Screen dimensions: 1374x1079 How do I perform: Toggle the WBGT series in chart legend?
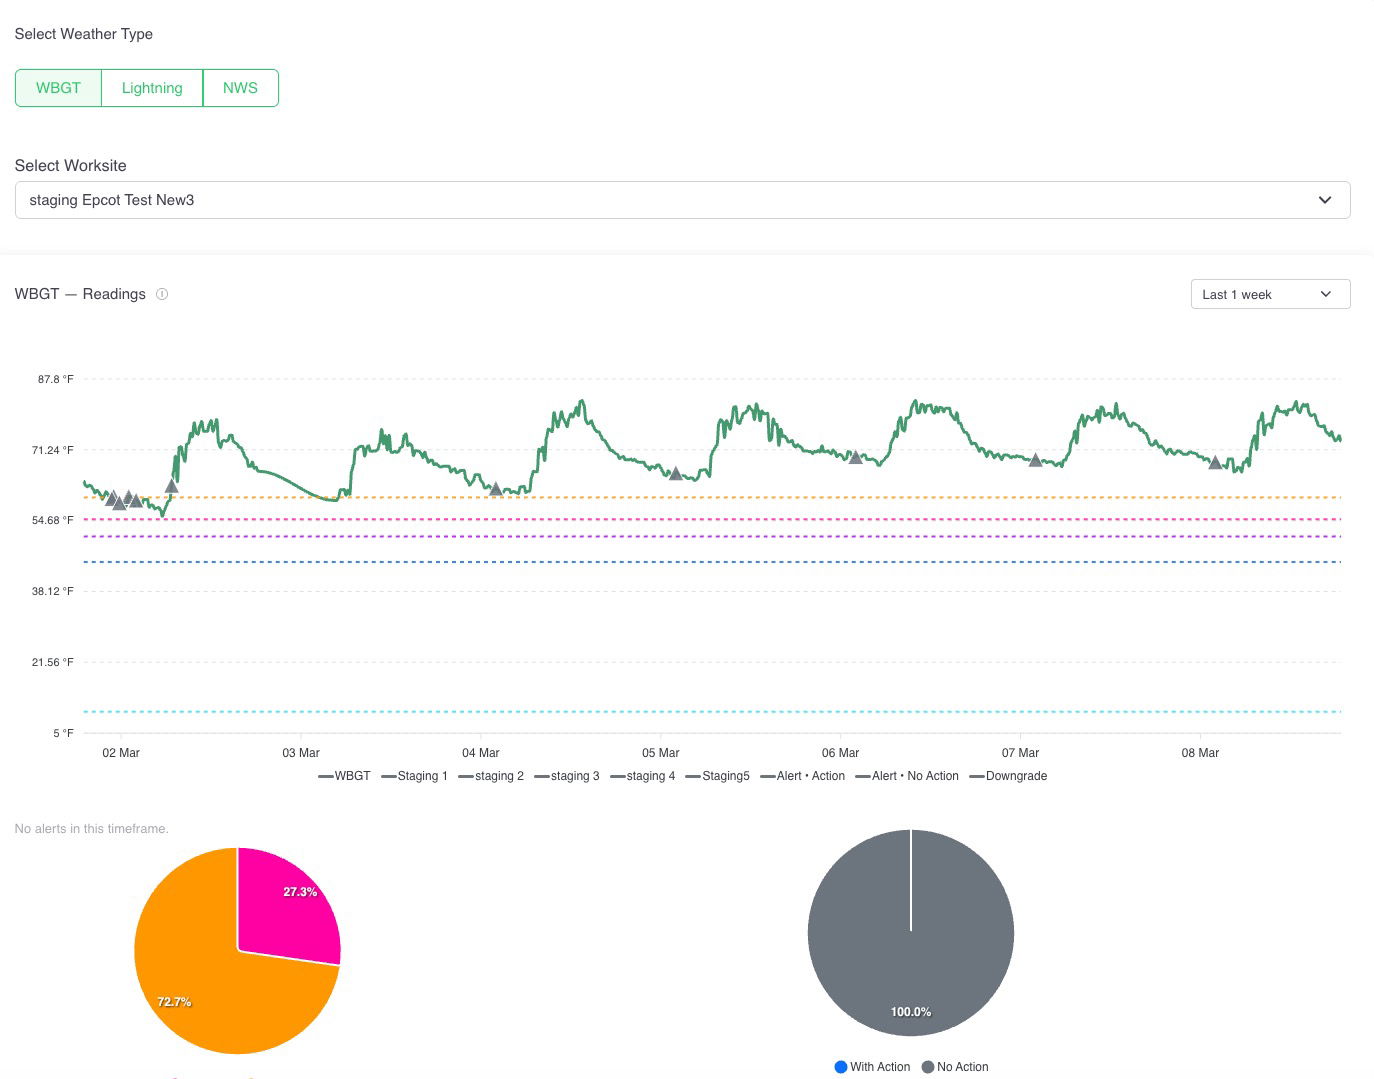(344, 776)
